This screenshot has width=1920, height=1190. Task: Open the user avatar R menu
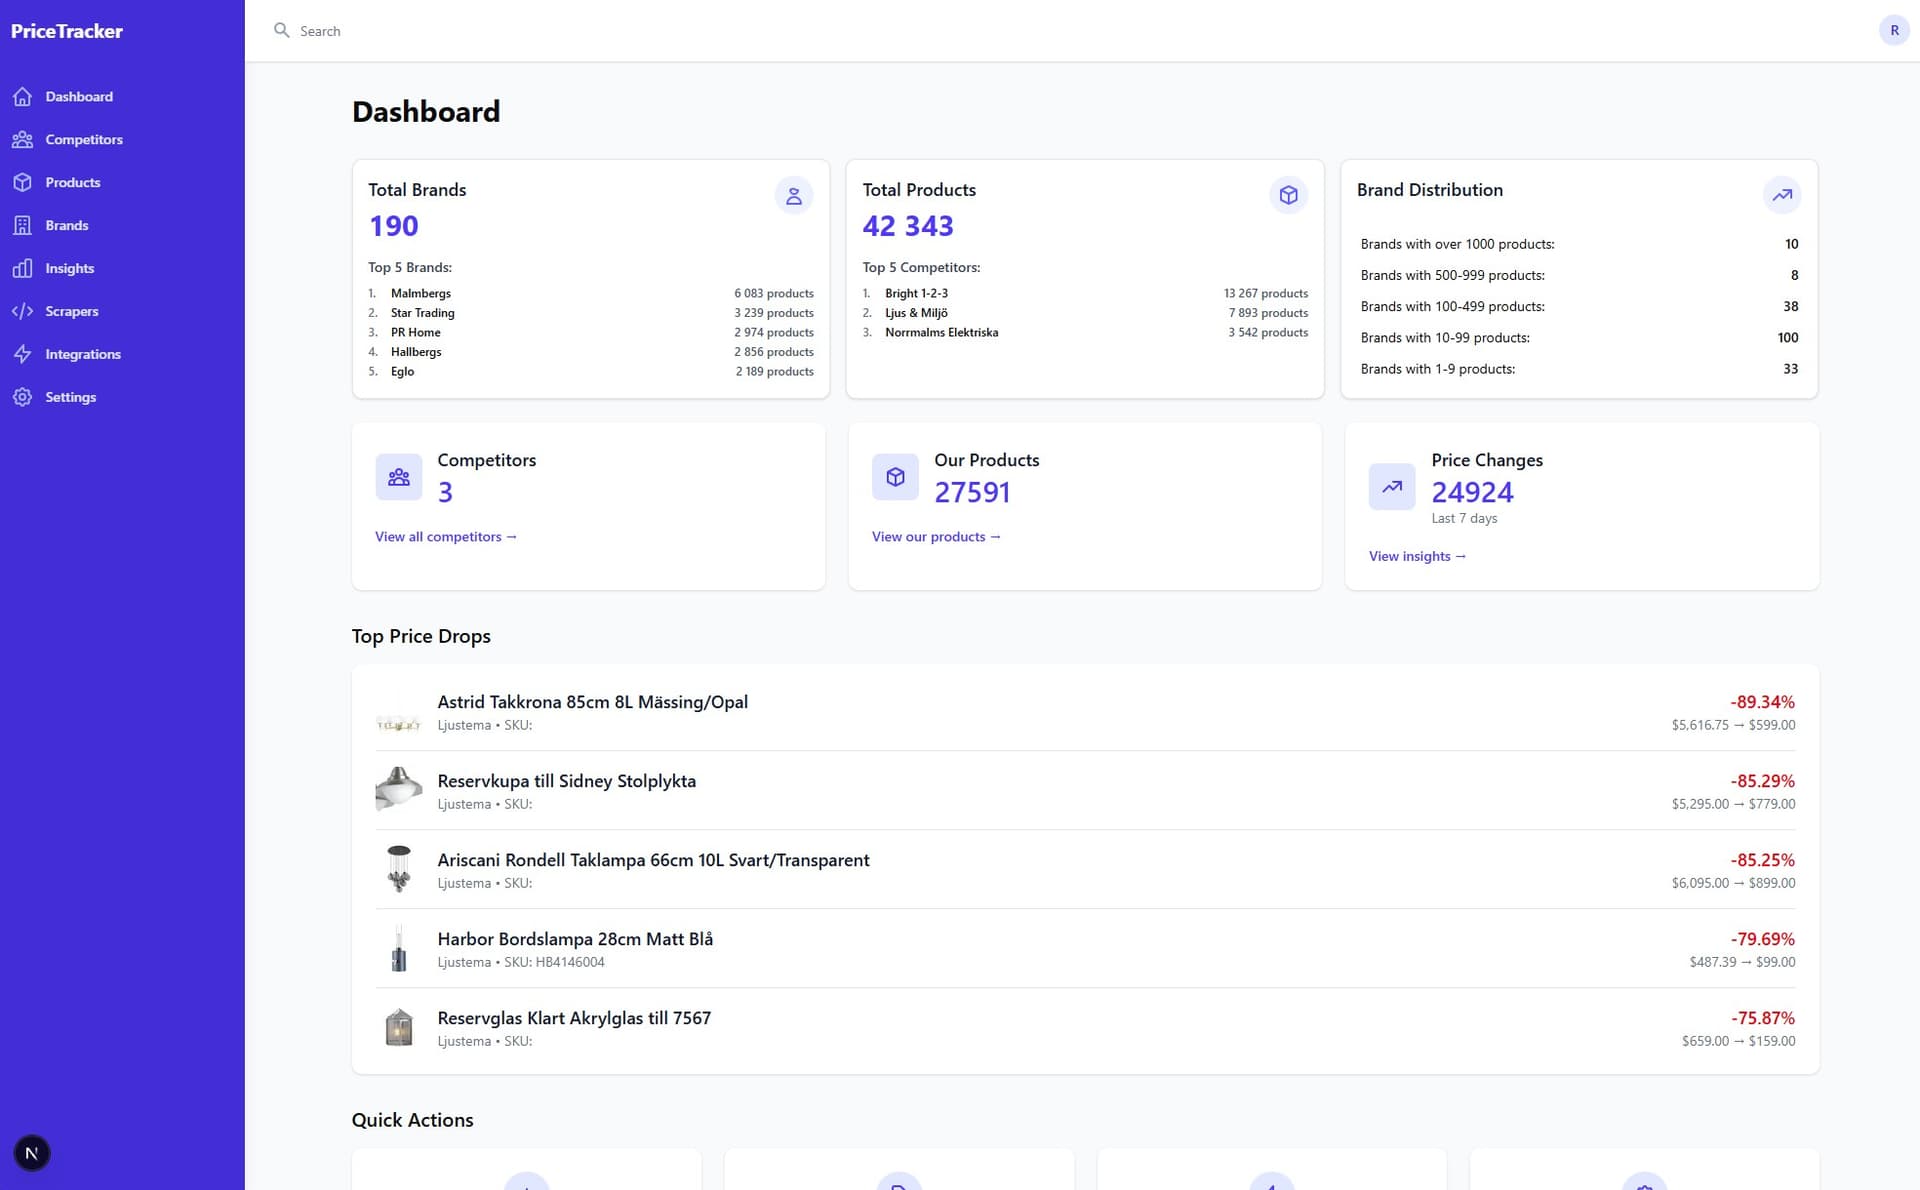1893,31
